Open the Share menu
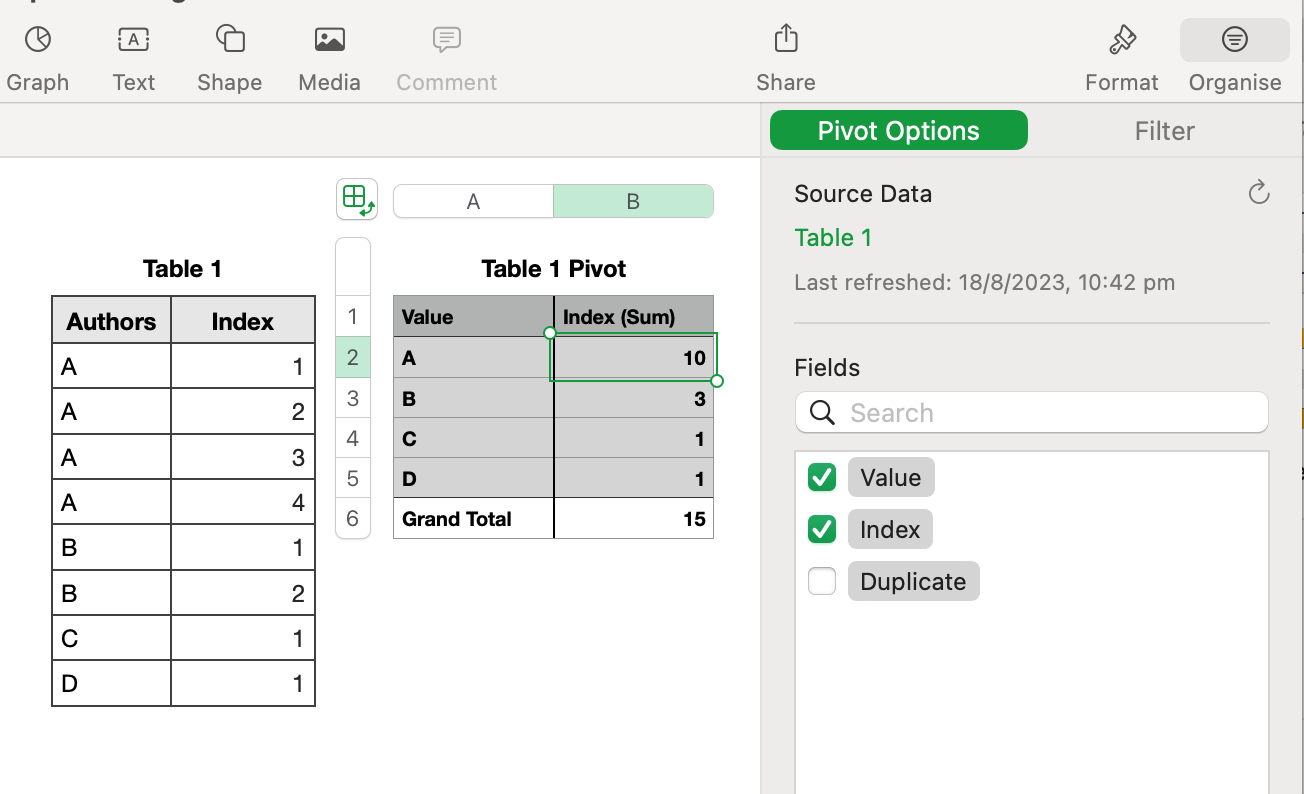Screen dimensions: 1304x794 [785, 55]
